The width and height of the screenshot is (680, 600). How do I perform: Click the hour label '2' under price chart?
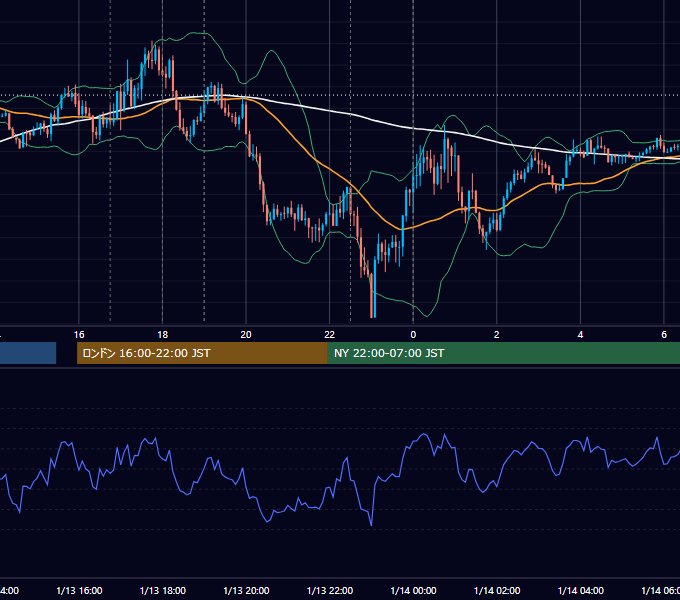497,335
